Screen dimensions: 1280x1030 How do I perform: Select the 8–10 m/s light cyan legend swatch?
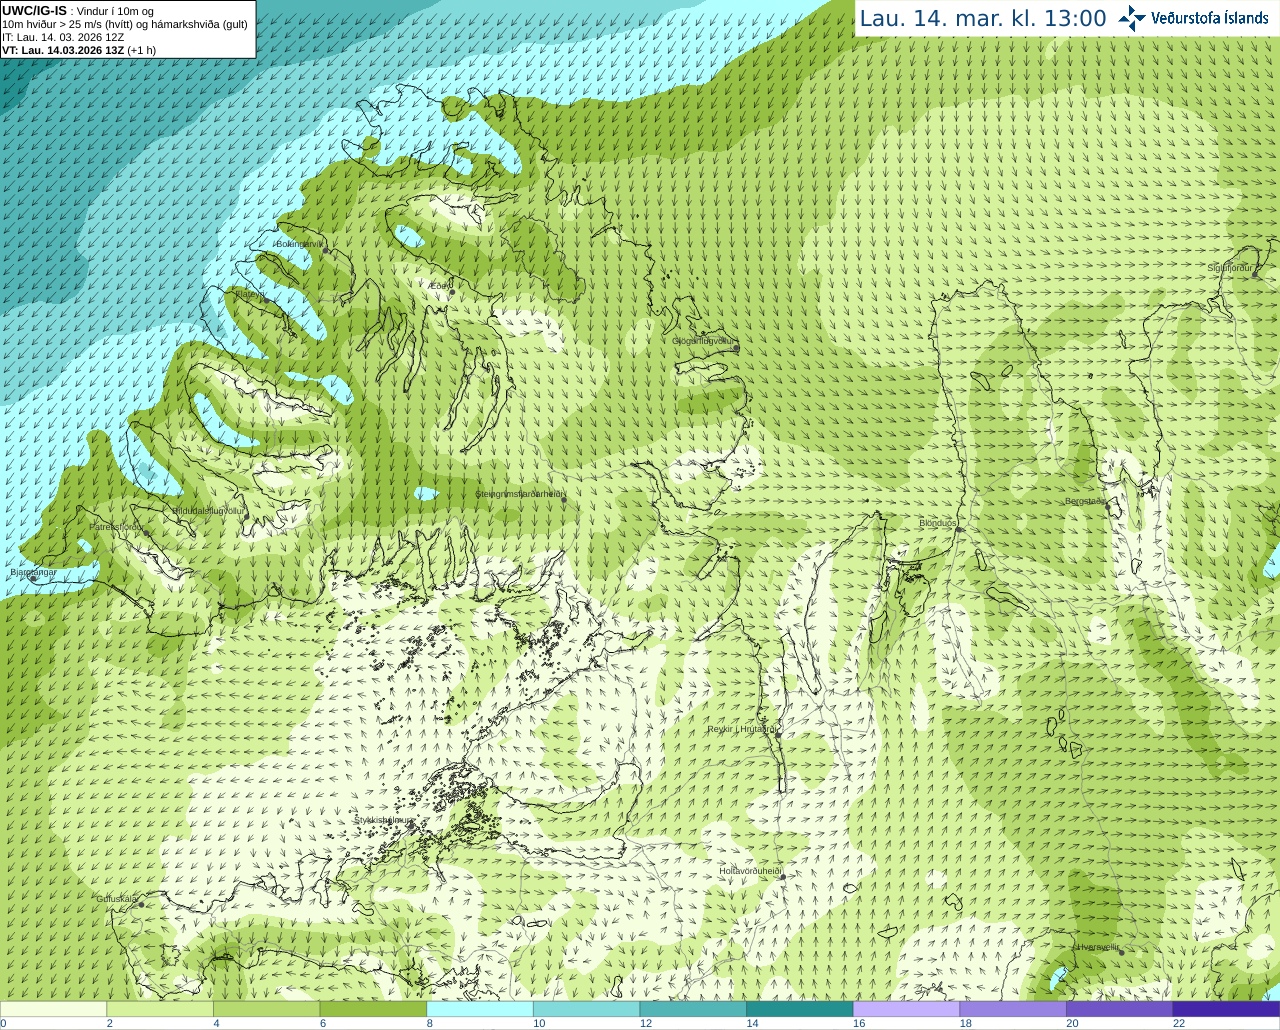point(480,1009)
